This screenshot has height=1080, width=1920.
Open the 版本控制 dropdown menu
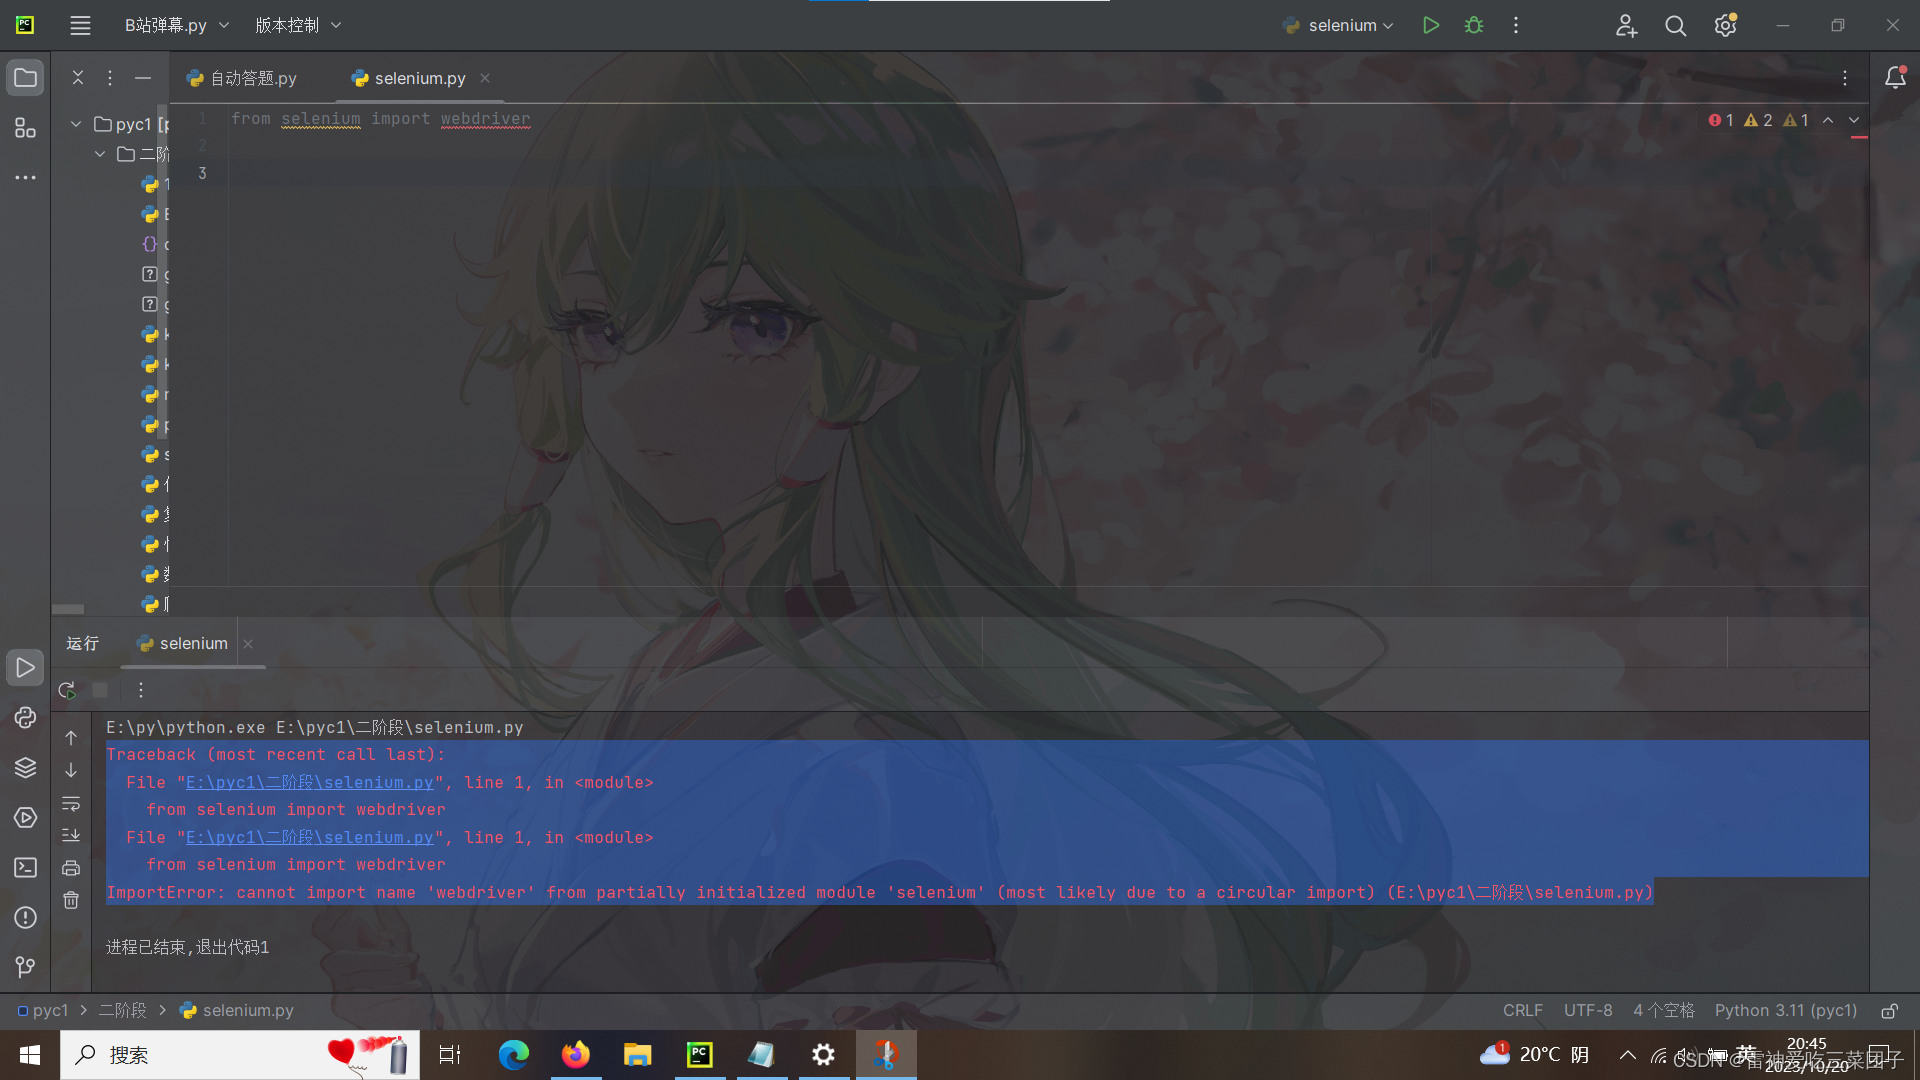(298, 25)
